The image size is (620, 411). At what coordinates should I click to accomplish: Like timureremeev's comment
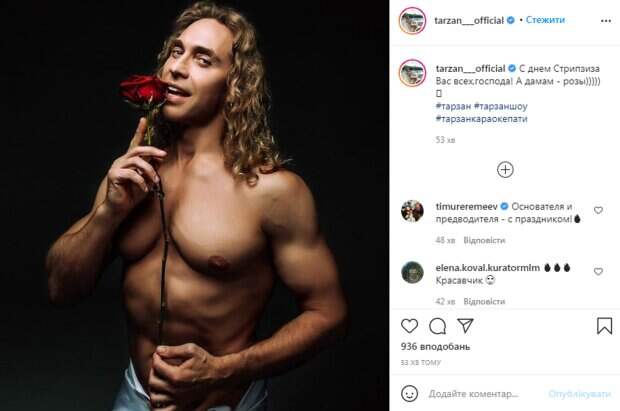598,211
